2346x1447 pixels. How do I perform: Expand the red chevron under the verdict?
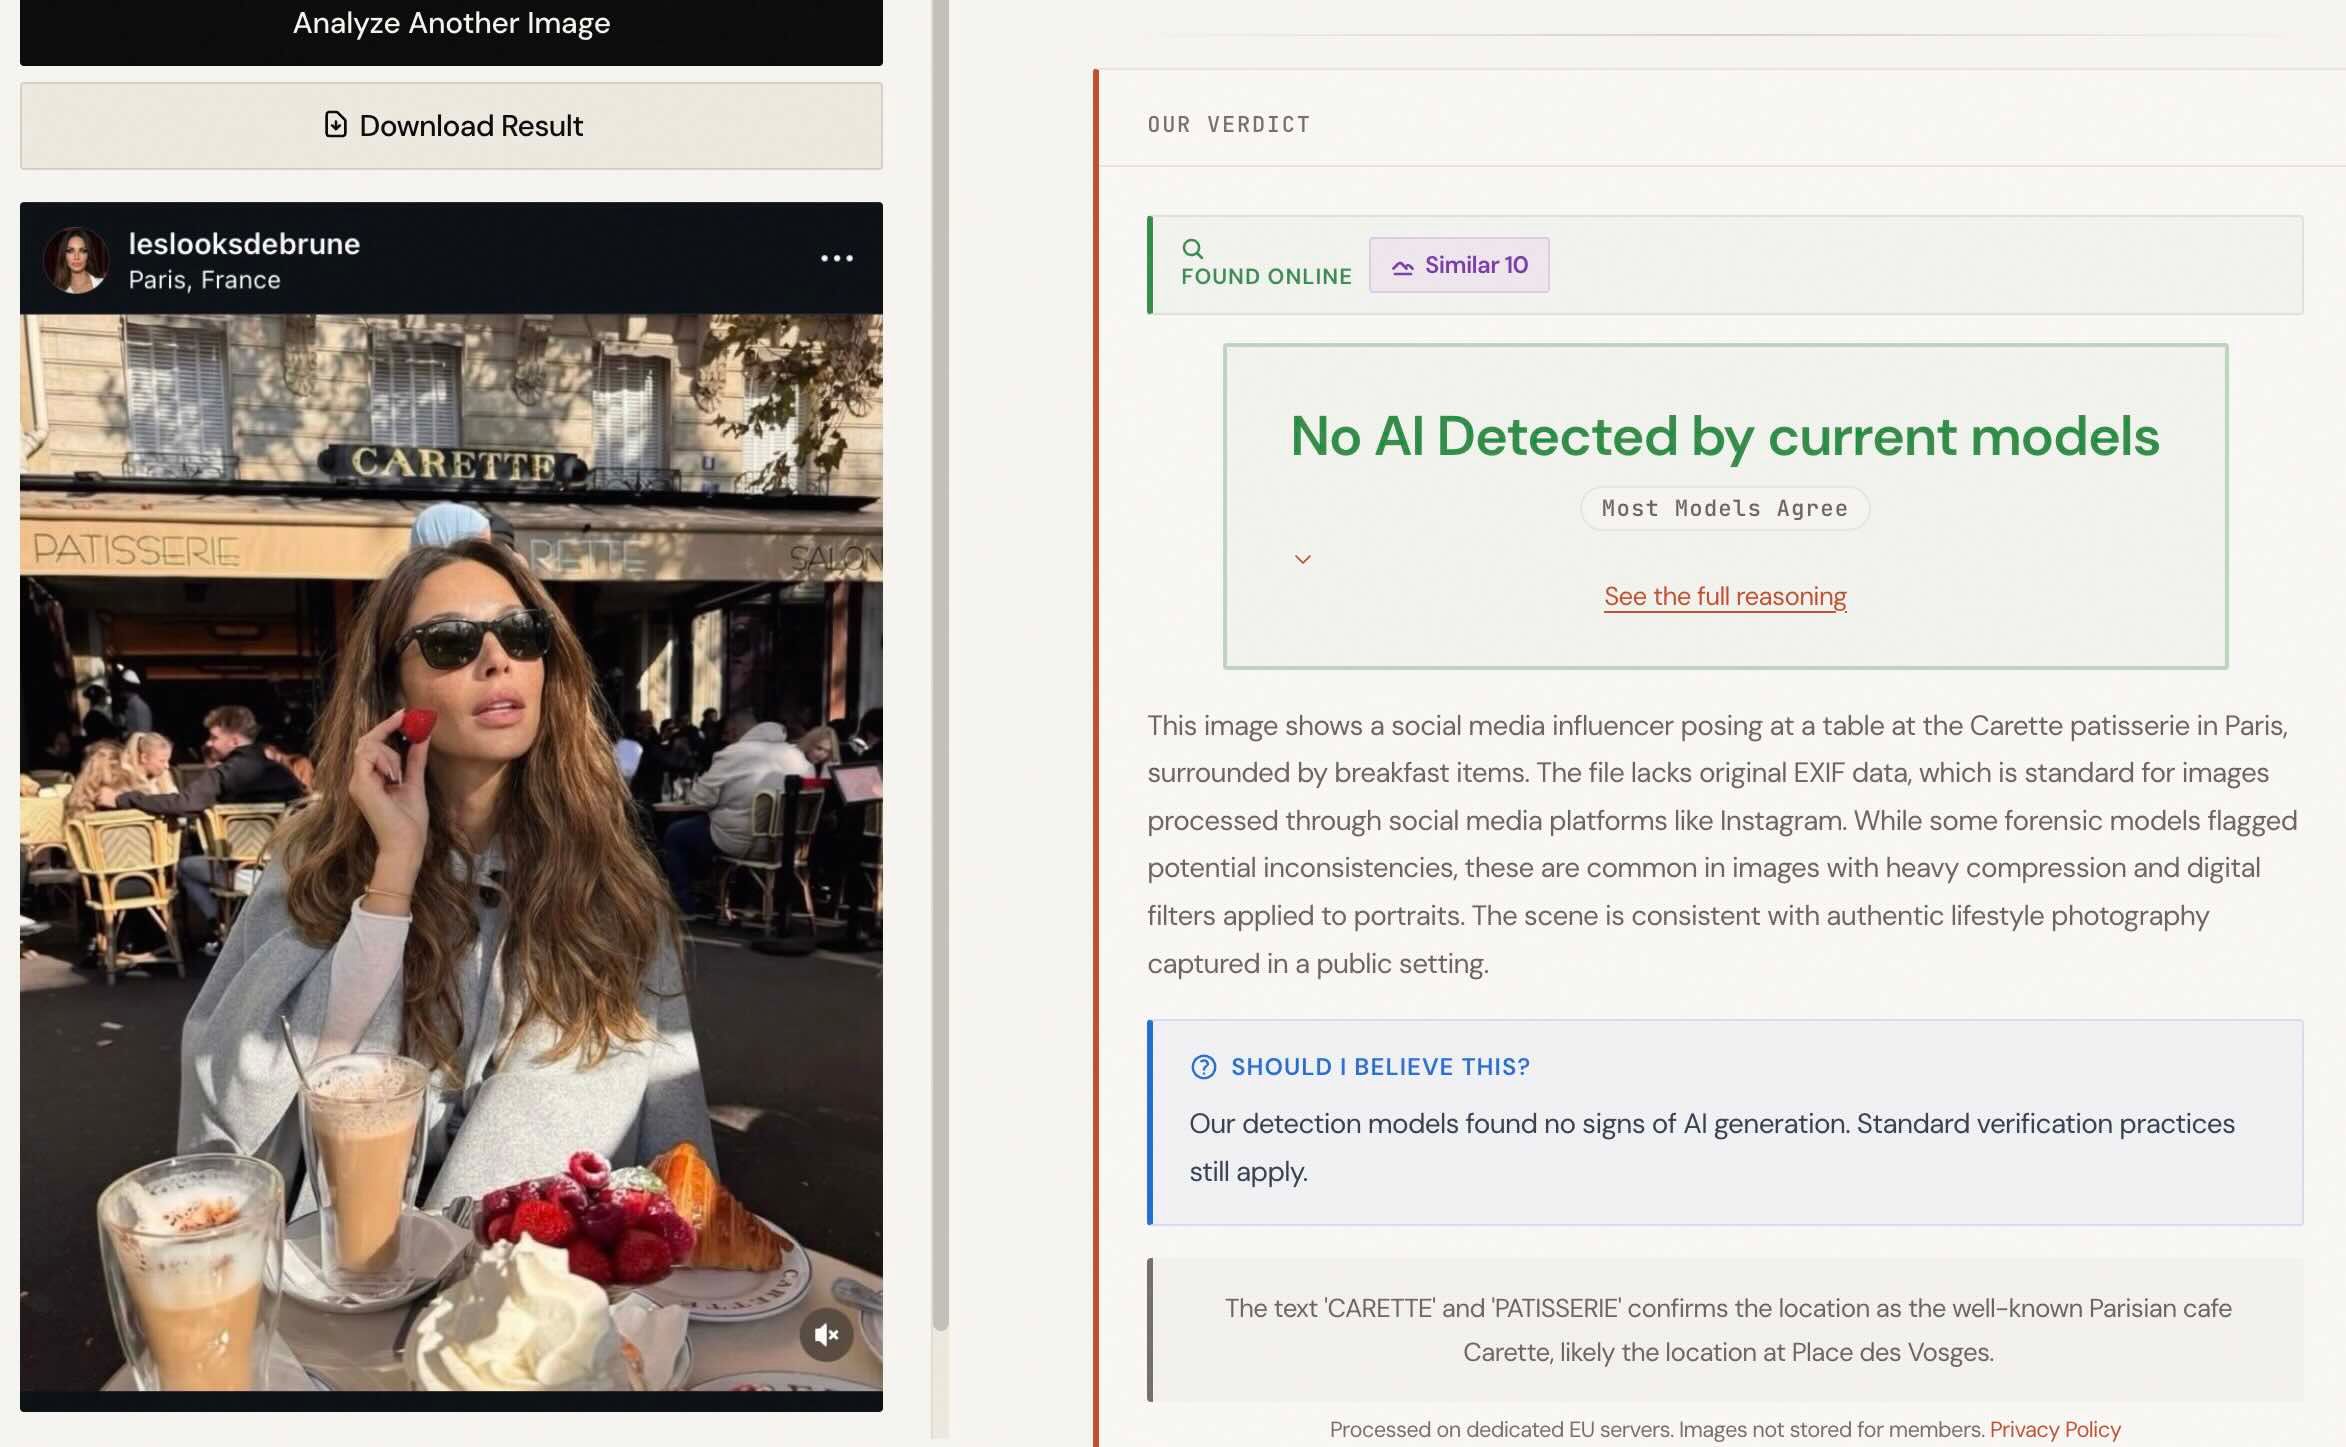pyautogui.click(x=1302, y=559)
